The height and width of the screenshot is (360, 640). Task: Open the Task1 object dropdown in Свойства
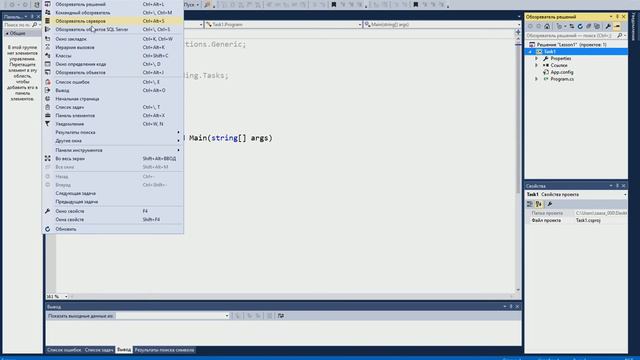625,195
